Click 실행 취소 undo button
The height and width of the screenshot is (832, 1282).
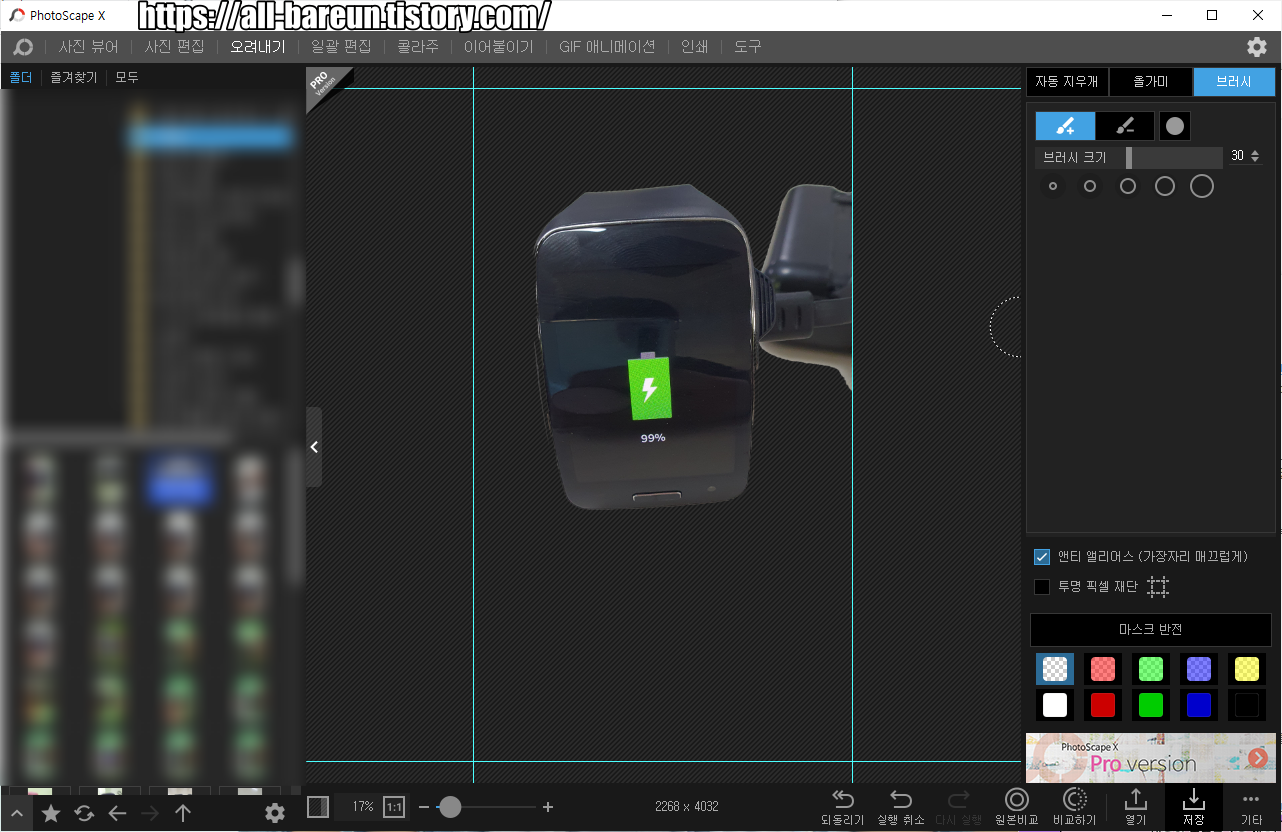coord(901,808)
